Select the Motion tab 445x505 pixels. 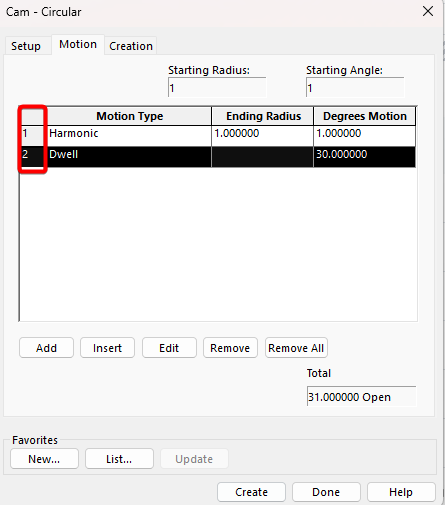point(78,44)
